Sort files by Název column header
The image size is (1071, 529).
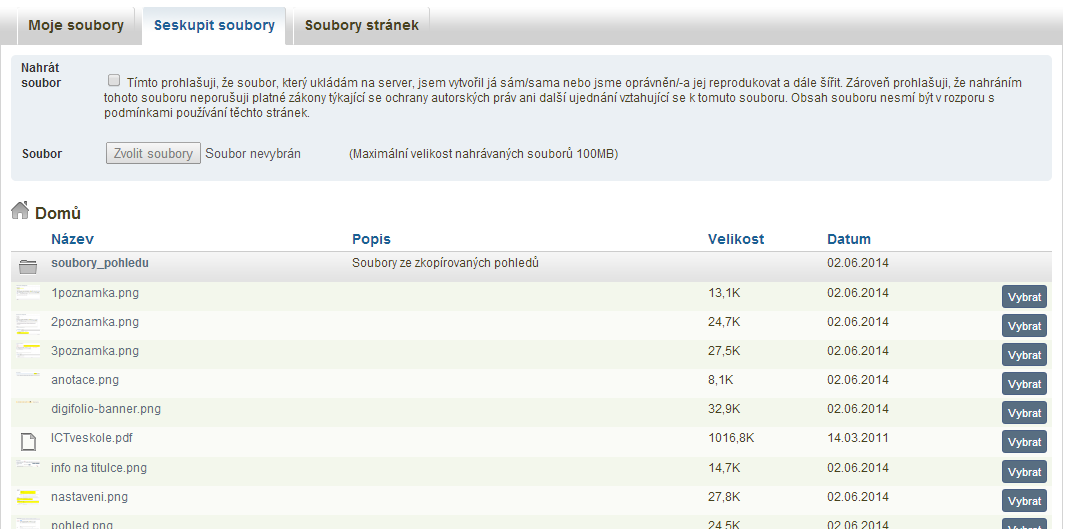point(72,239)
